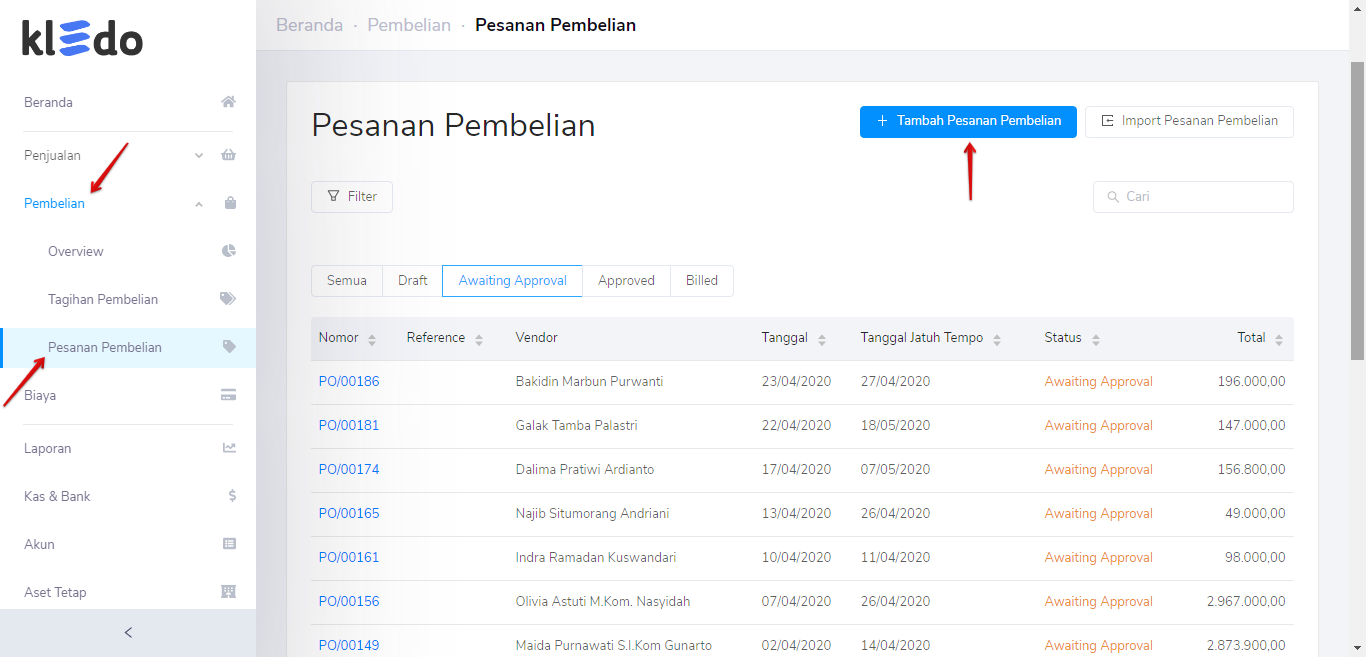Click the Tambah Pesanan Pembelian button
Viewport: 1366px width, 657px height.
coord(967,121)
